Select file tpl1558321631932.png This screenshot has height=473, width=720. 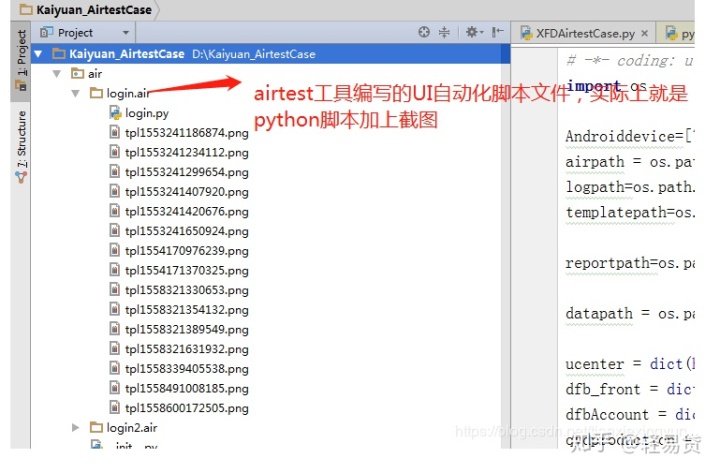tap(187, 349)
